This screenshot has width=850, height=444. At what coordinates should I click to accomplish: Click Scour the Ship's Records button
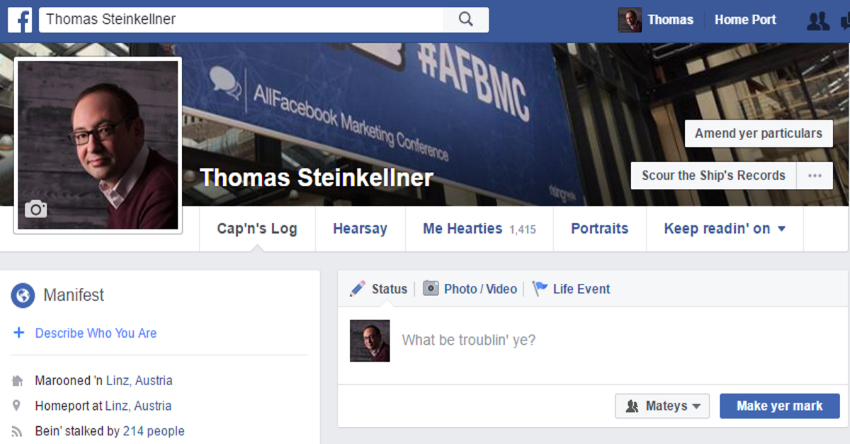714,176
